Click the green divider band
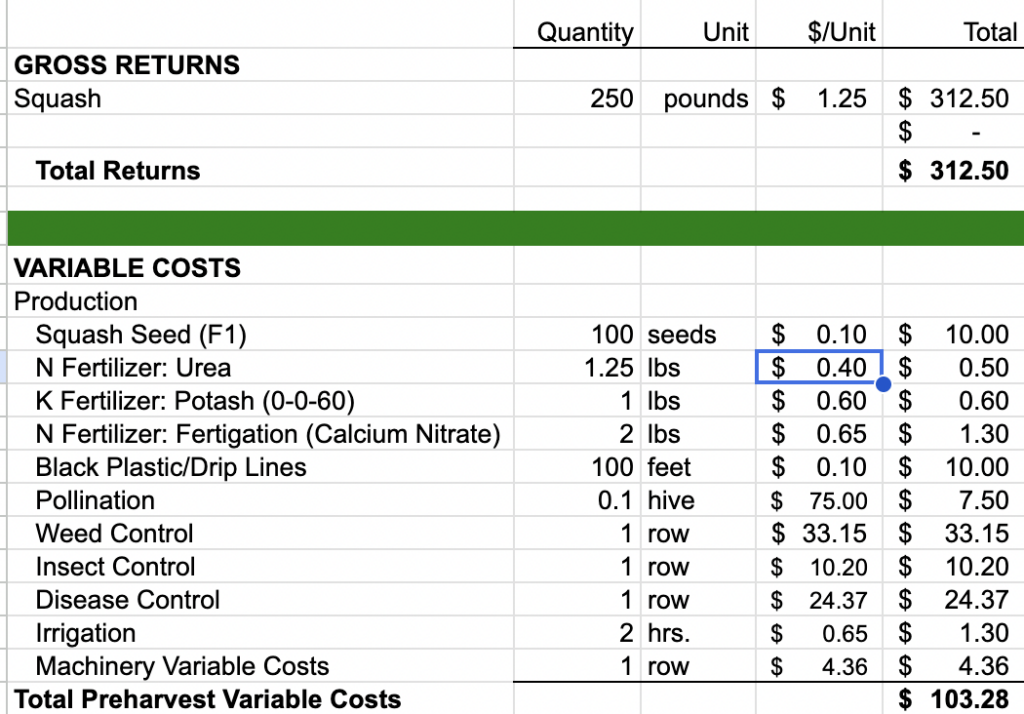 coord(512,228)
